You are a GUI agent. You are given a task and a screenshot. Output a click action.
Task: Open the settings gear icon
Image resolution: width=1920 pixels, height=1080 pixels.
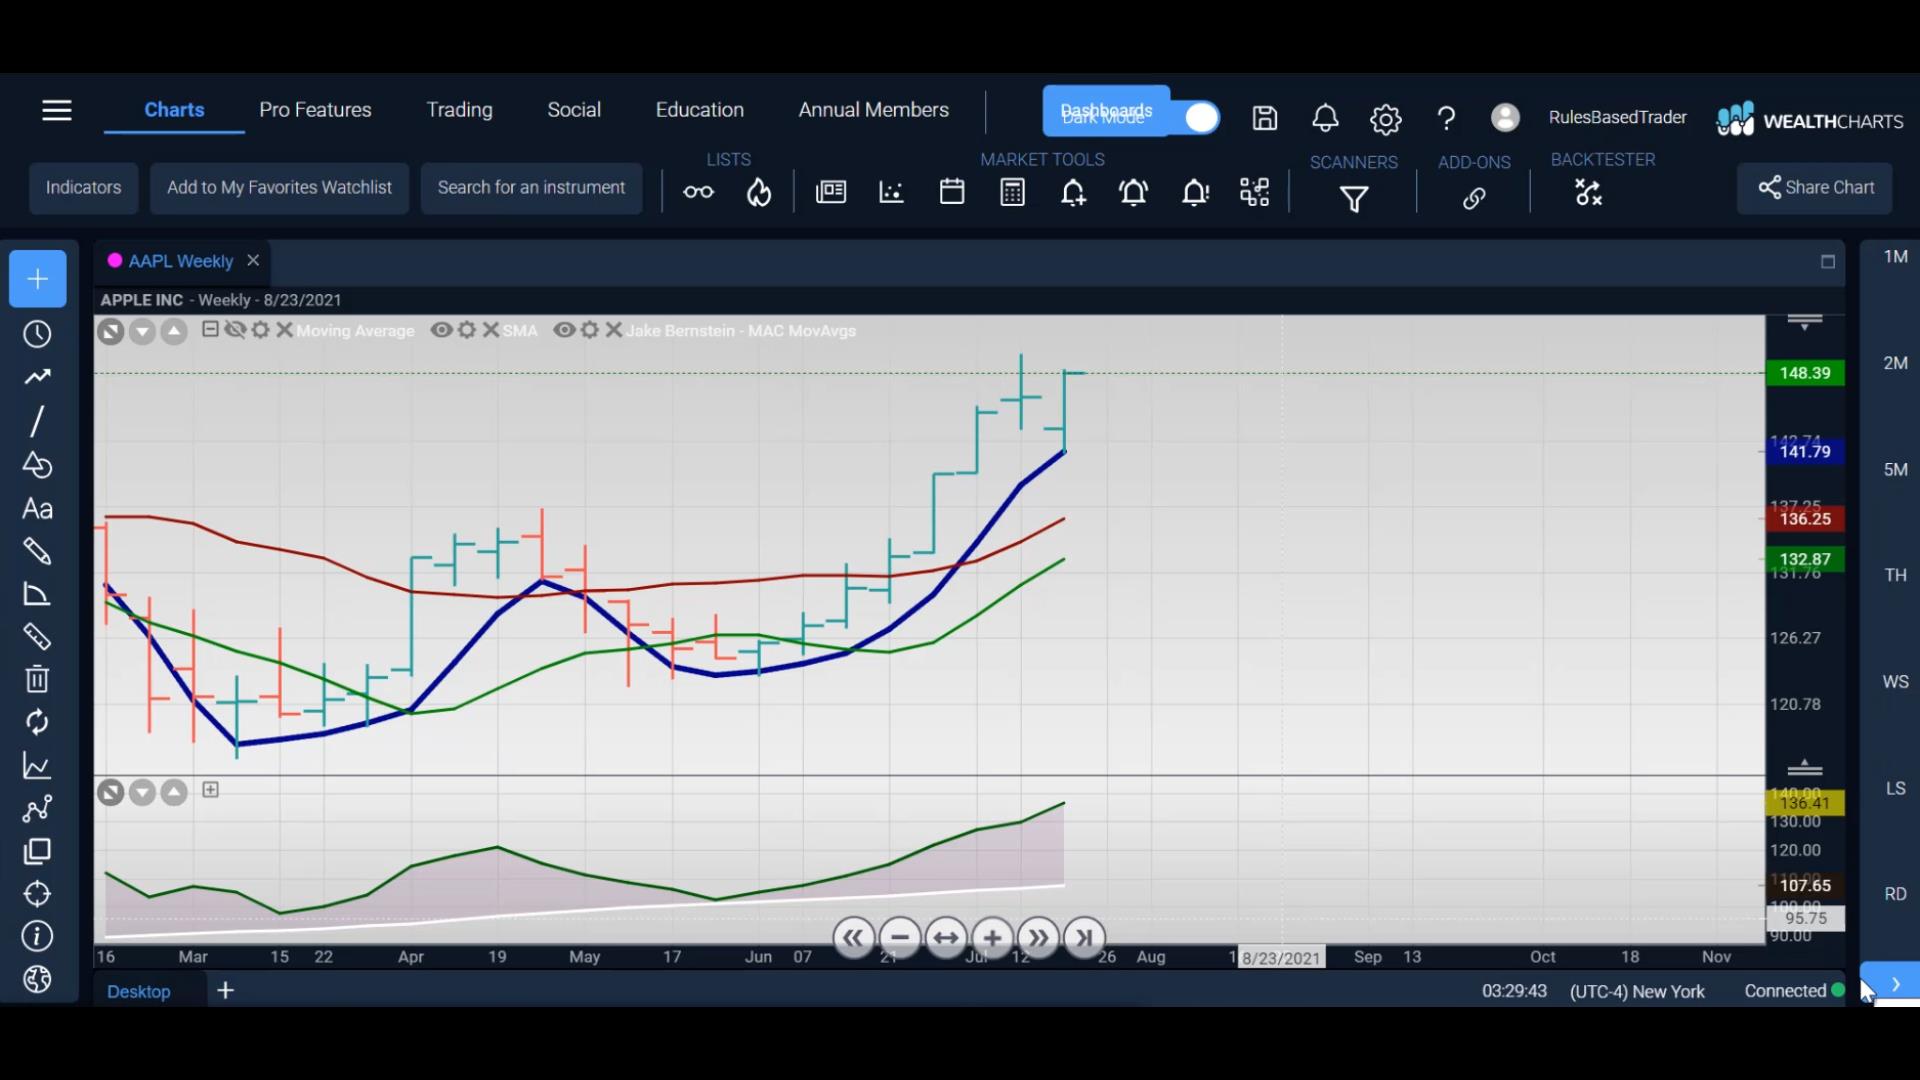coord(1385,119)
